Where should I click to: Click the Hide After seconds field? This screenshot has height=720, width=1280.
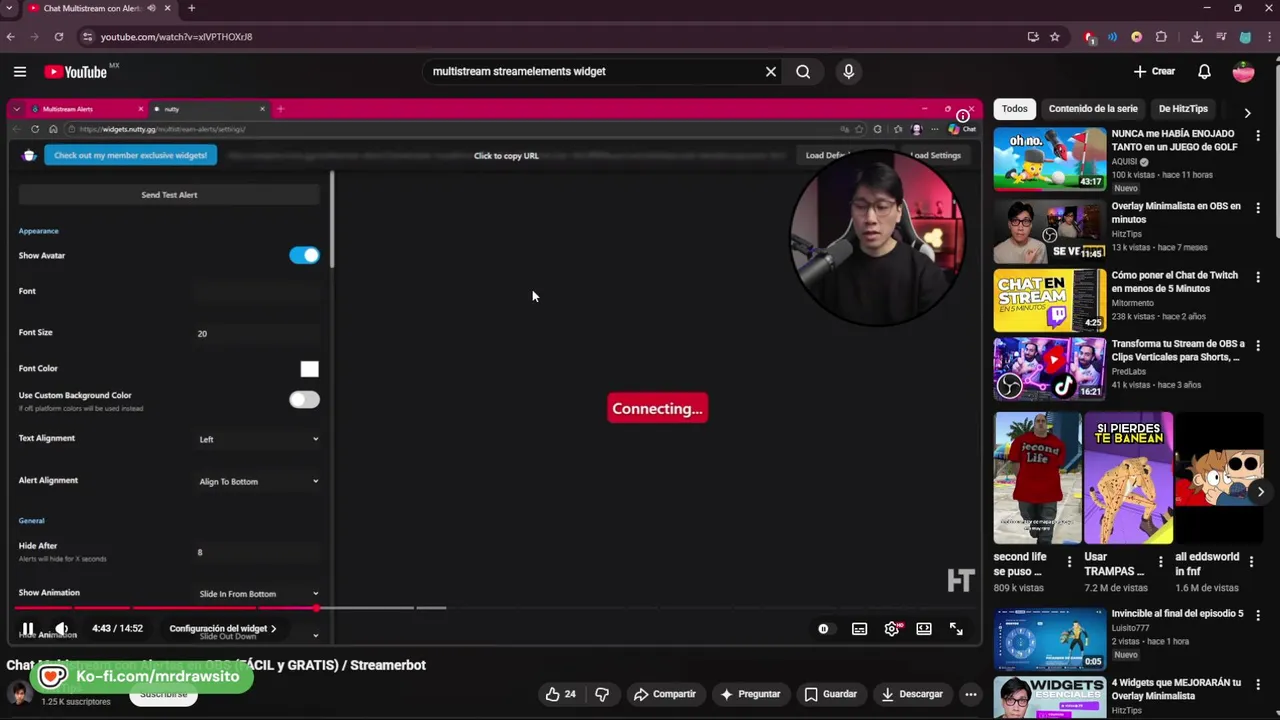tap(258, 552)
